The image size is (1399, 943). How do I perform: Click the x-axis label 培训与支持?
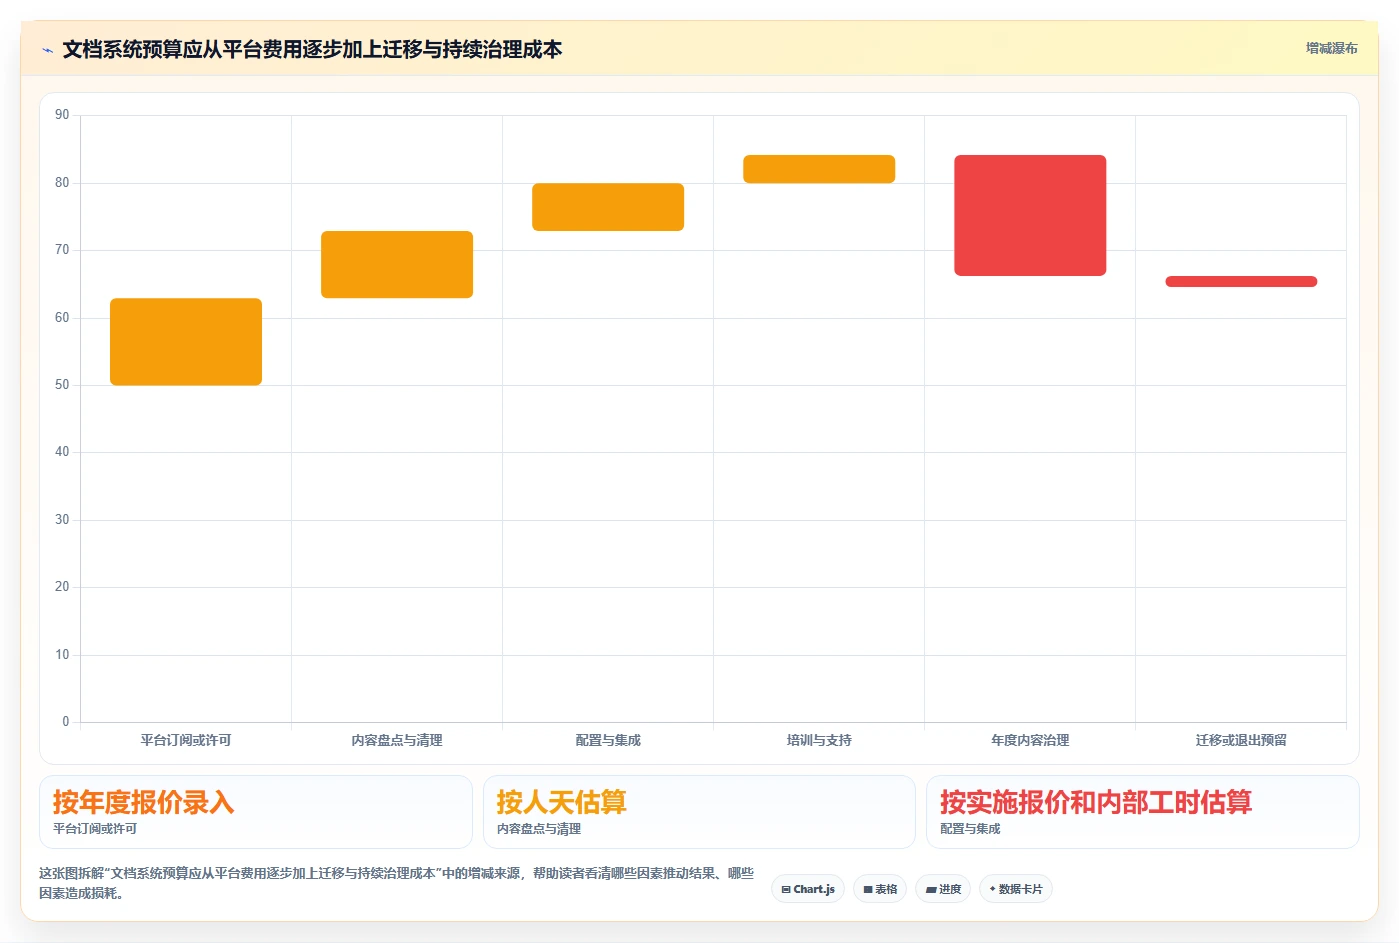(x=819, y=740)
